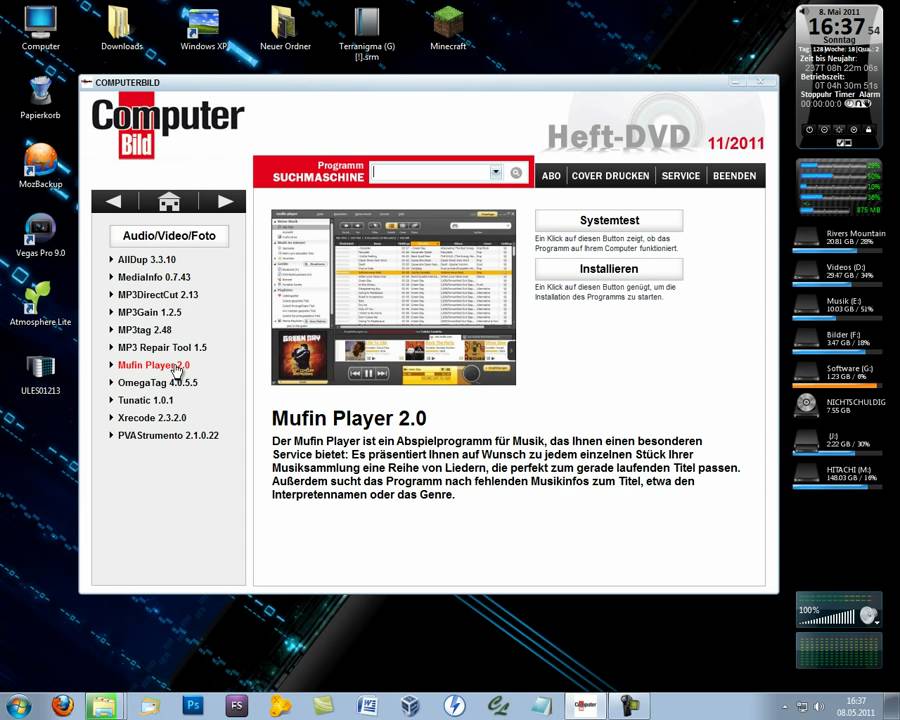900x720 pixels.
Task: Expand the arrow next to MP3DirectCut 2.13
Action: (111, 295)
